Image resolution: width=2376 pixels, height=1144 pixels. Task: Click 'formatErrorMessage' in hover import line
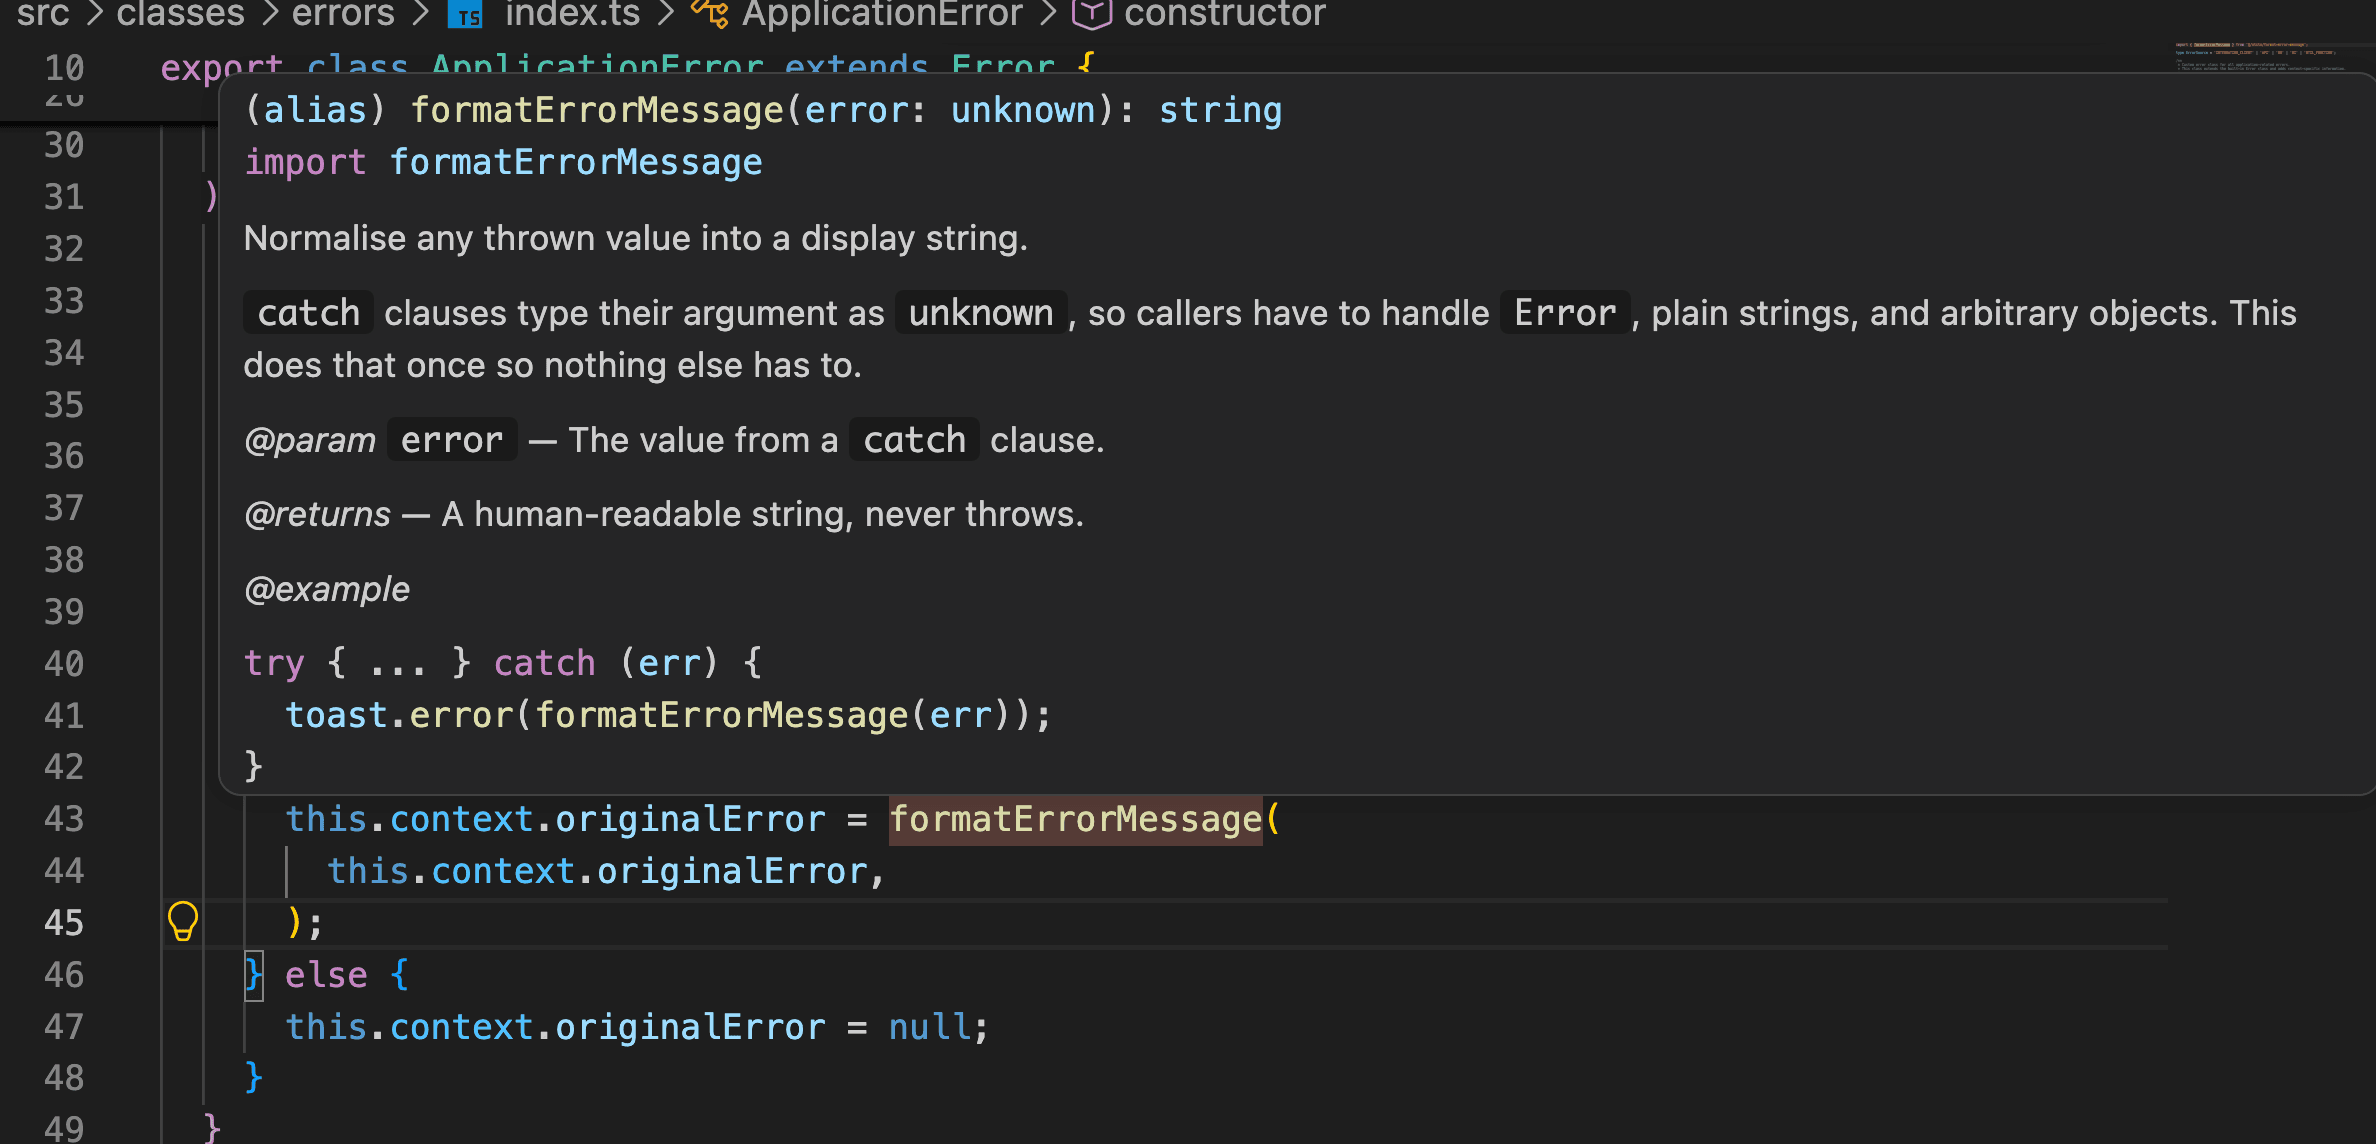576,162
